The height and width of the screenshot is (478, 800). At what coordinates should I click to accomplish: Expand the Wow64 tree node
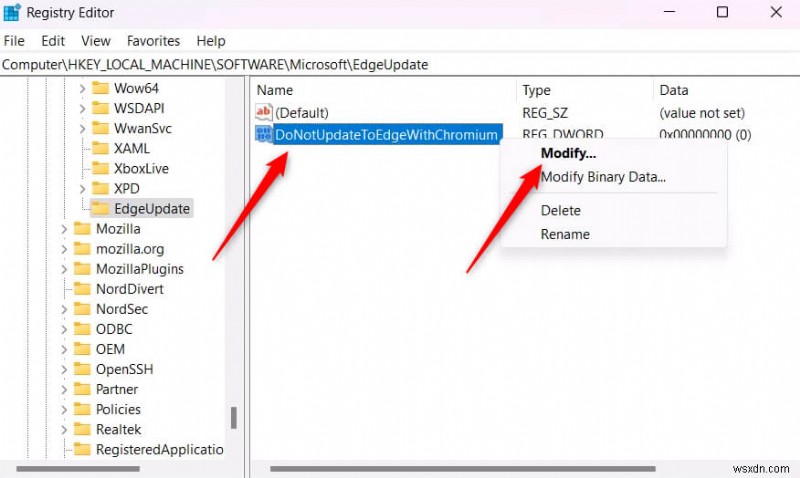click(x=82, y=89)
